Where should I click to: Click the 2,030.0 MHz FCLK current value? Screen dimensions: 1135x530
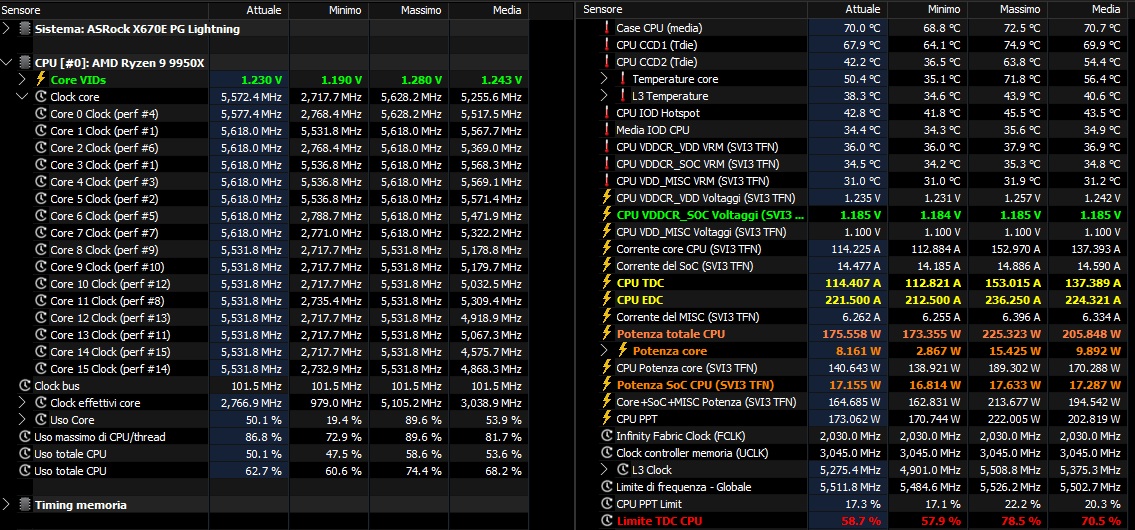pos(850,436)
